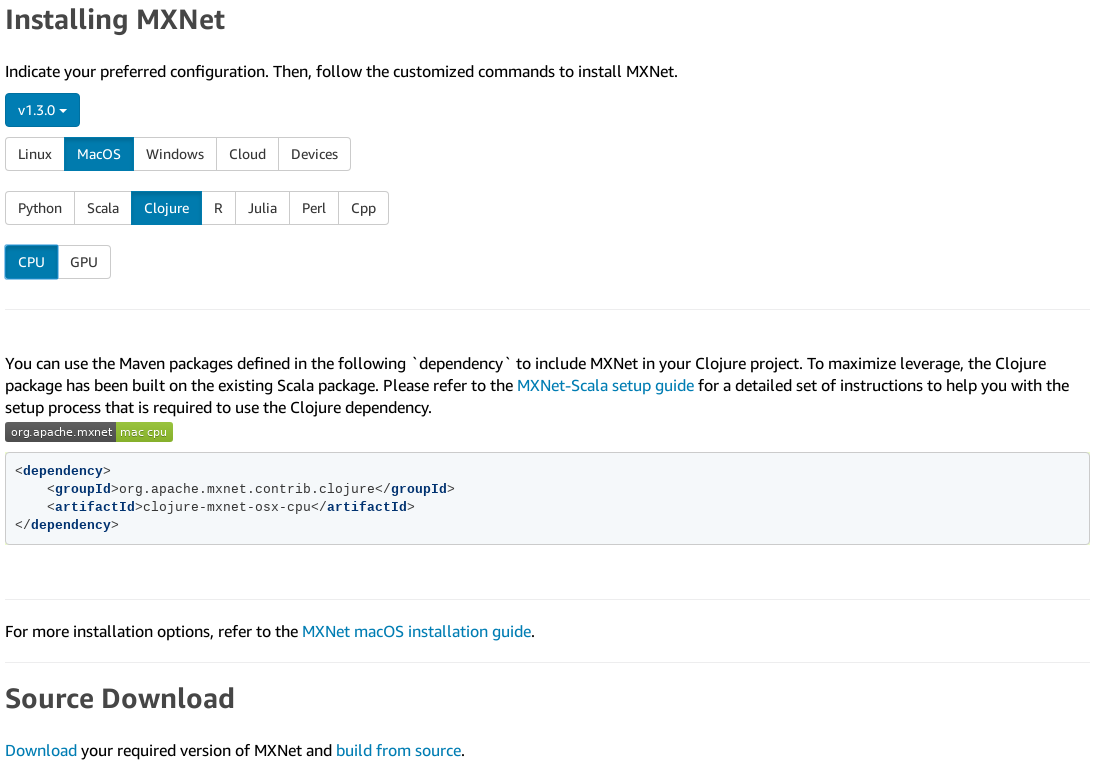The image size is (1098, 771).
Task: Open the v1.3.0 version dropdown
Action: [41, 110]
